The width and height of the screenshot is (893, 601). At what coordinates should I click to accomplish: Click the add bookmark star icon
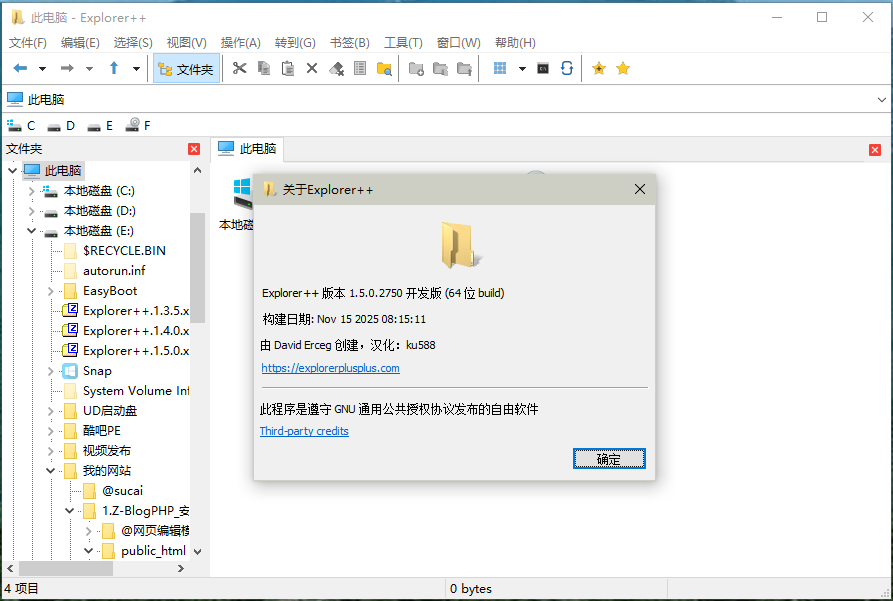(x=599, y=69)
